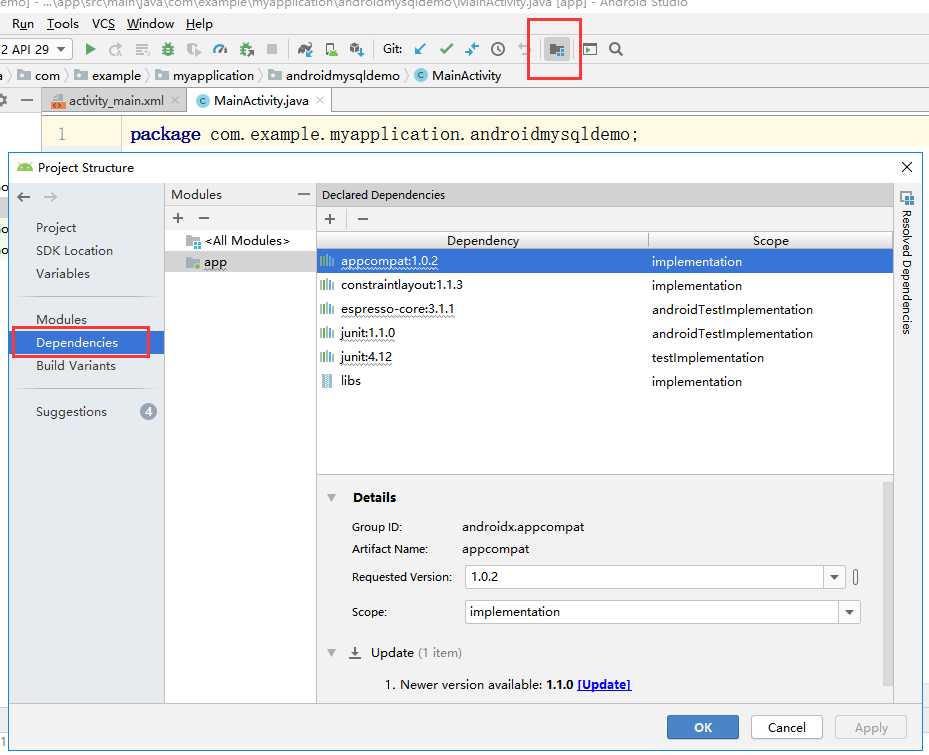Viewport: 929px width, 755px height.
Task: Click Apply Changes and Restart Activity icon
Action: coord(116,49)
